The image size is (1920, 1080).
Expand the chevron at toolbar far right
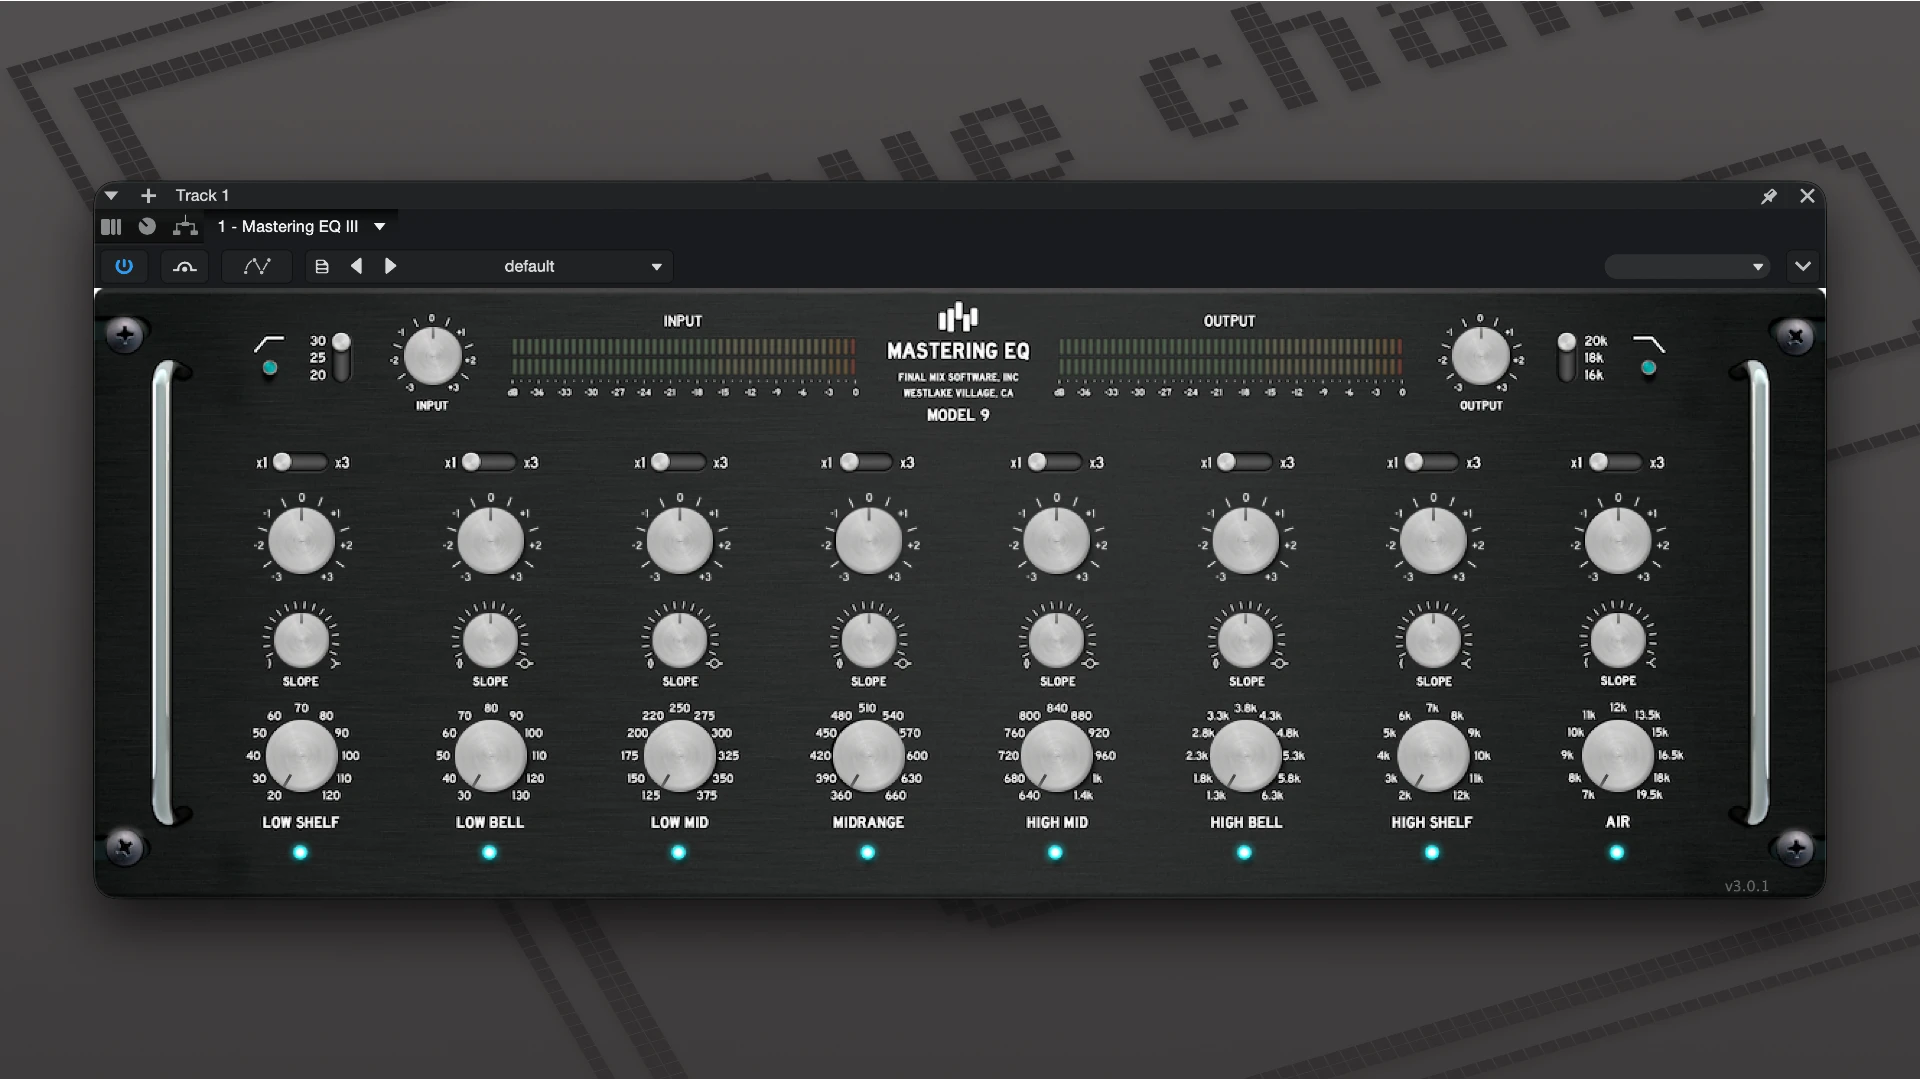(x=1802, y=266)
